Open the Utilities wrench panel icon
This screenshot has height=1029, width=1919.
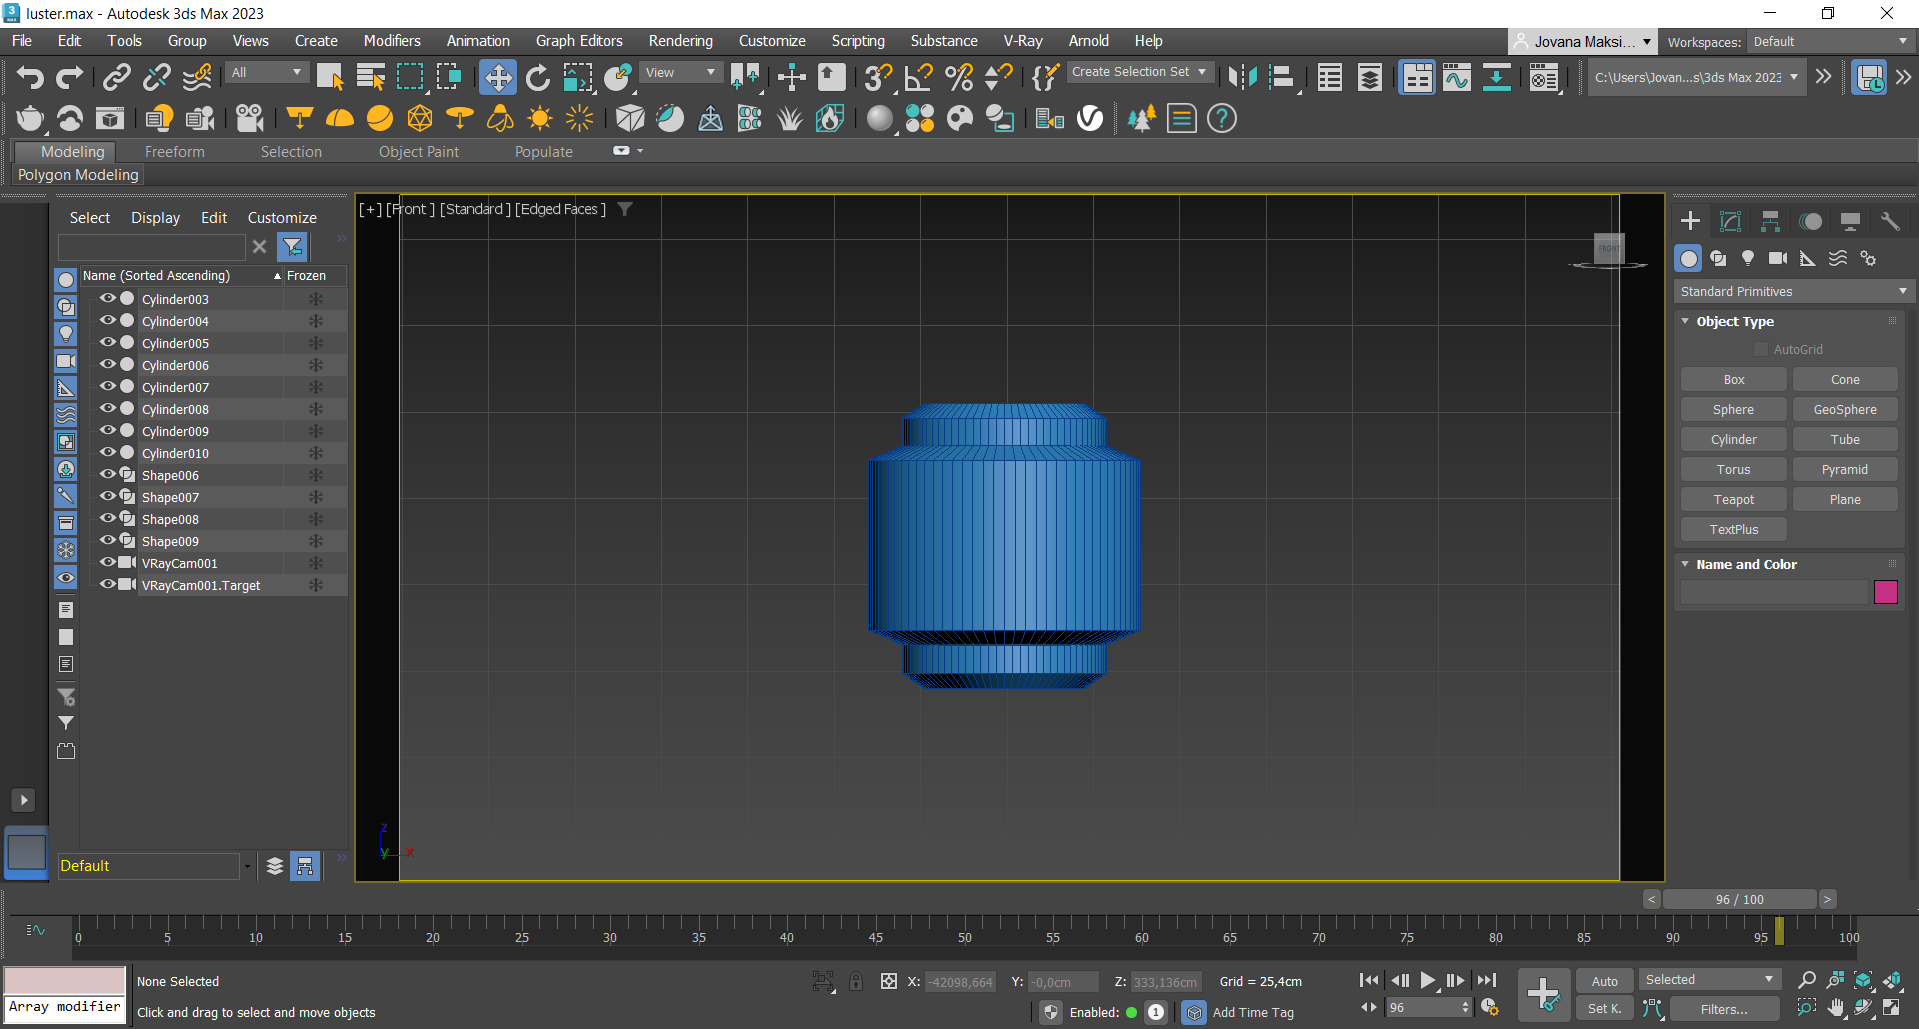tap(1890, 221)
